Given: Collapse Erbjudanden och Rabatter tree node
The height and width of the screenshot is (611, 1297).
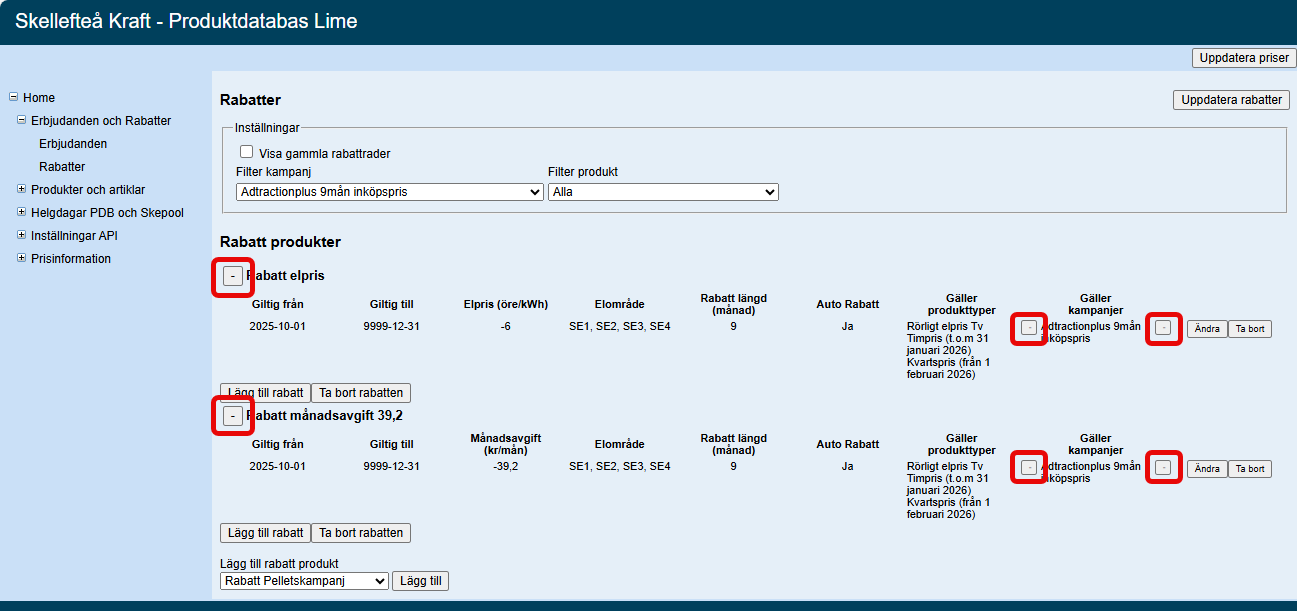Looking at the screenshot, I should [22, 121].
